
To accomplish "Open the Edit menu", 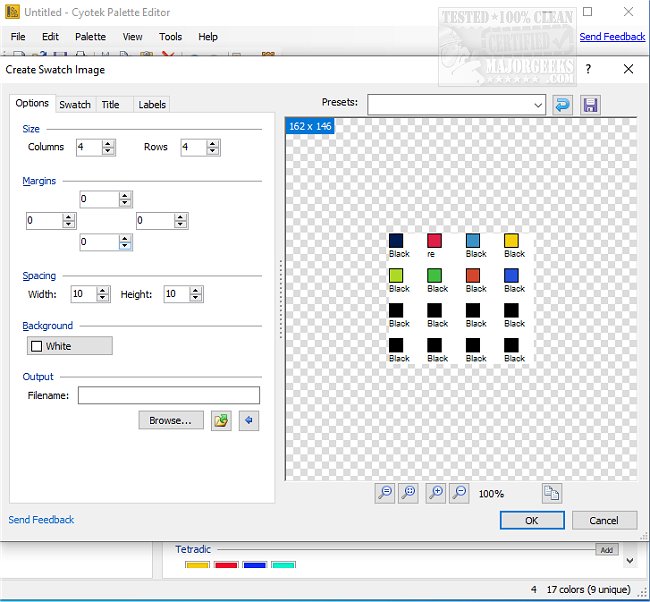I will (50, 36).
